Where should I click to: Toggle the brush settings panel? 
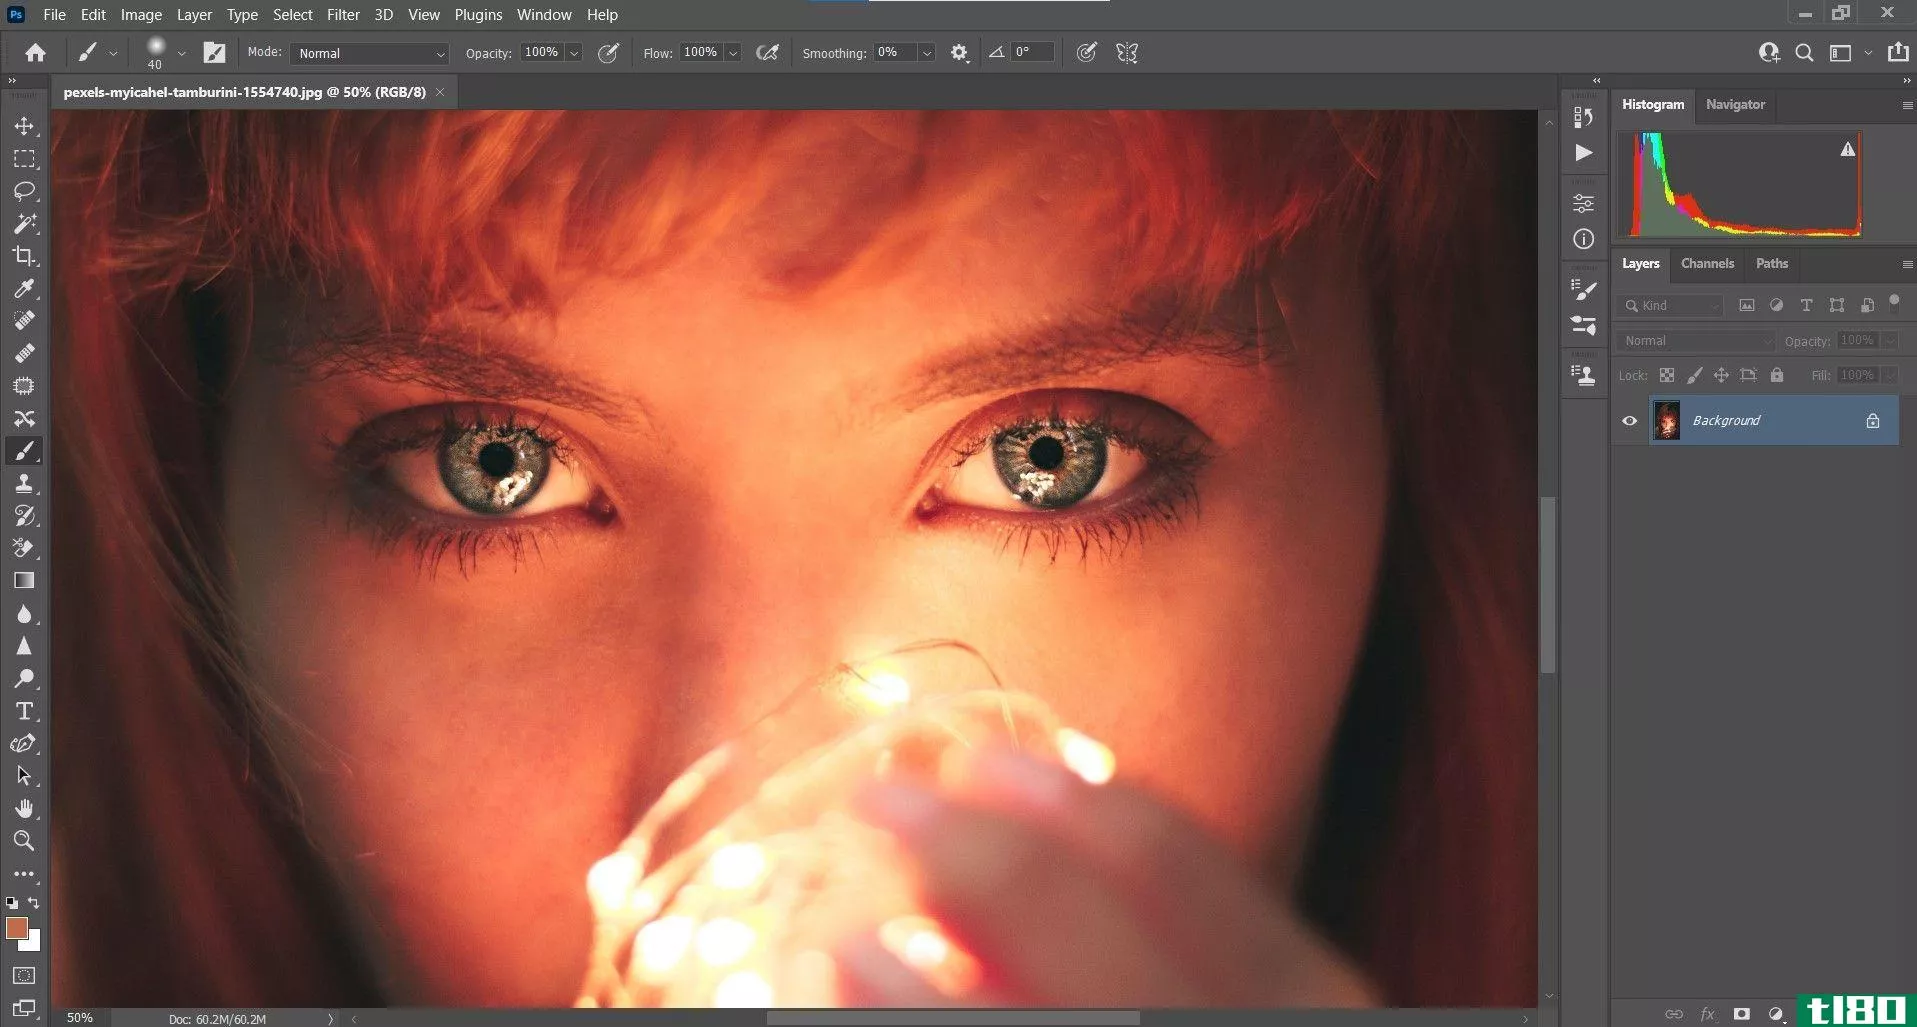coord(214,53)
